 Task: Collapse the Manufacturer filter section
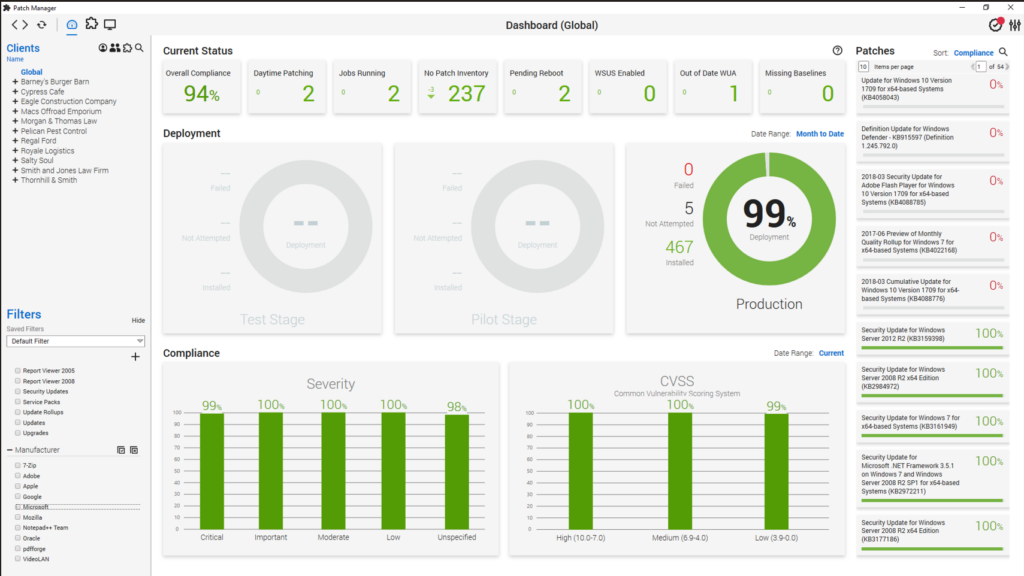point(8,450)
